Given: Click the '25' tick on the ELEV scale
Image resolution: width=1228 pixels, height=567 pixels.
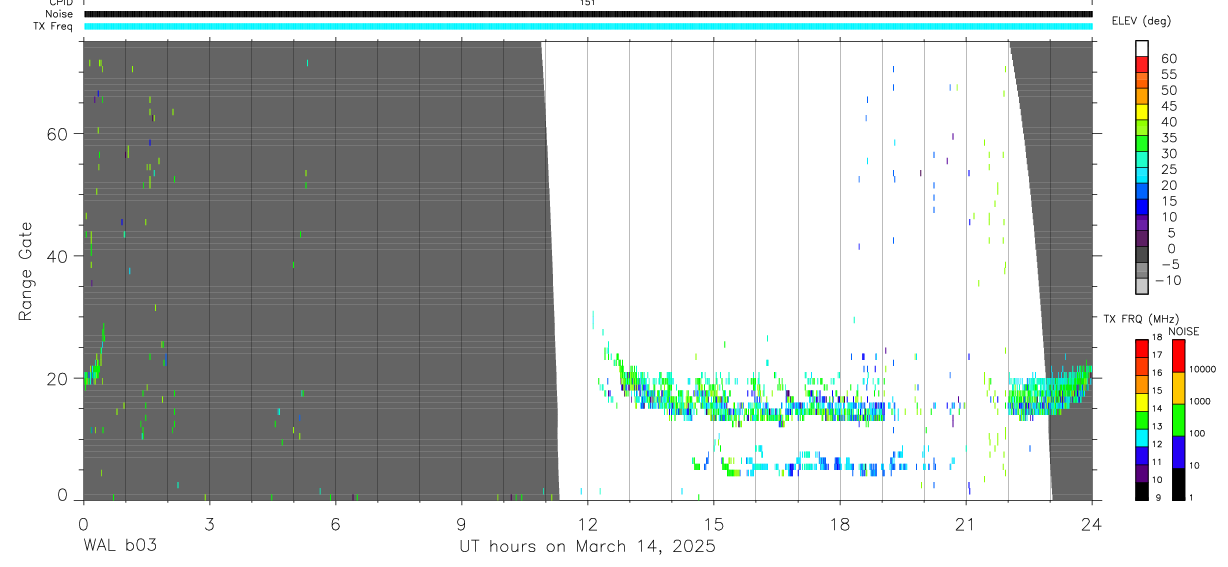Looking at the screenshot, I should [x=1168, y=169].
